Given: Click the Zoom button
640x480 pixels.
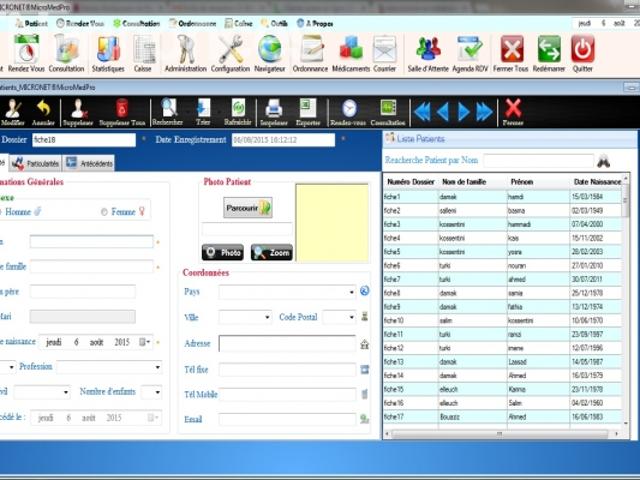Looking at the screenshot, I should [x=271, y=253].
